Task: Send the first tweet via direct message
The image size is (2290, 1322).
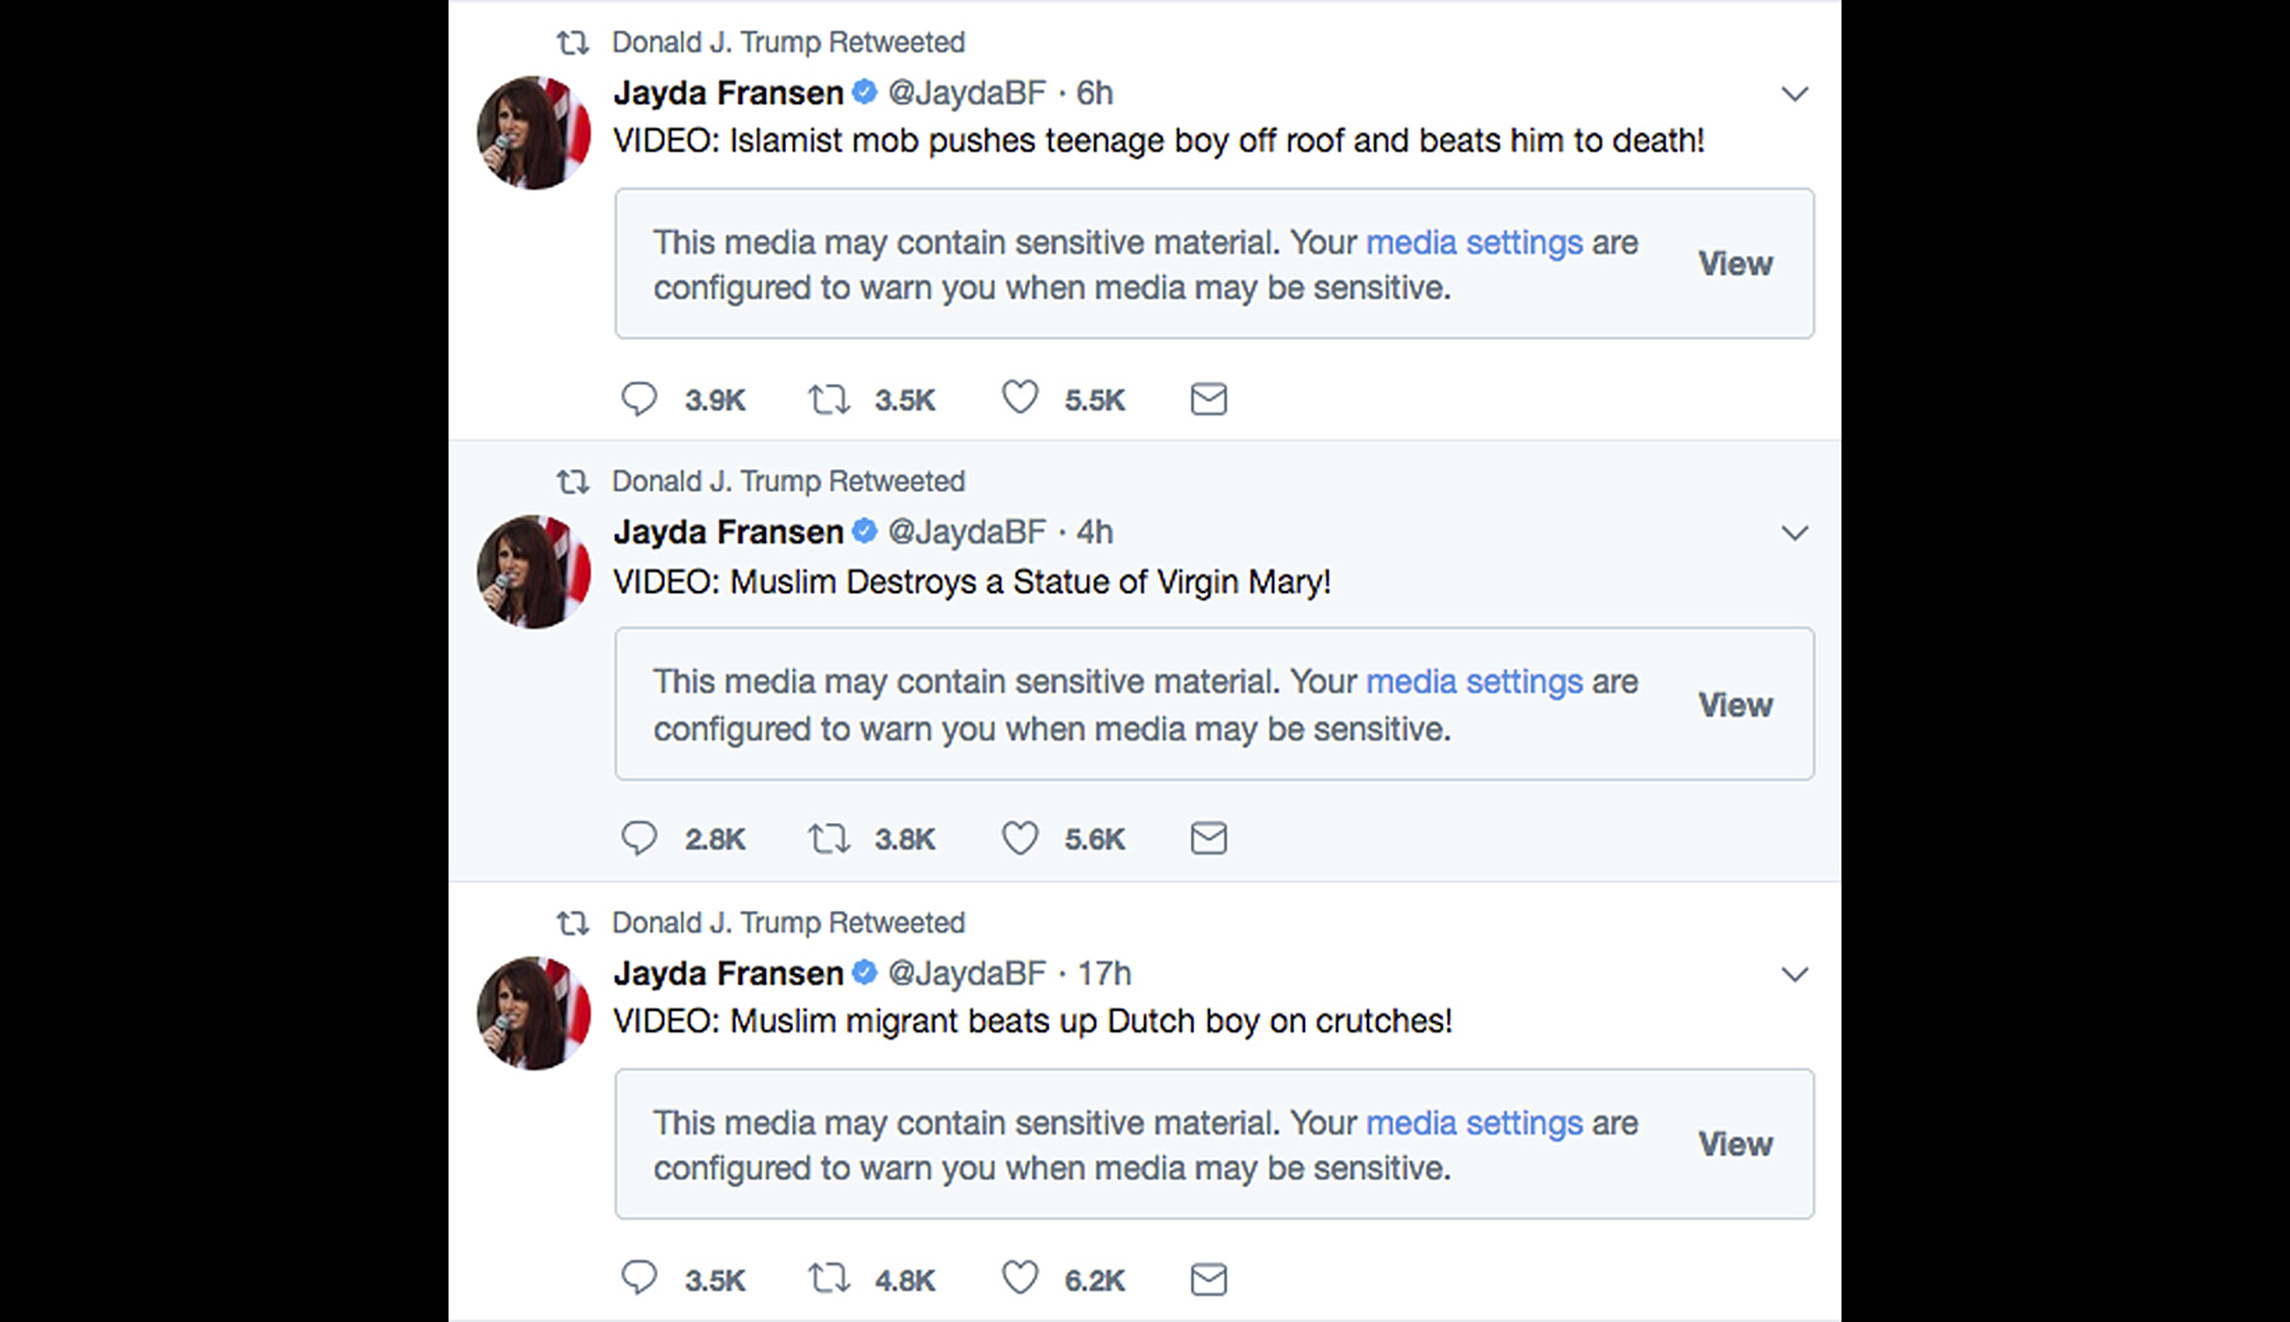Action: [x=1208, y=399]
